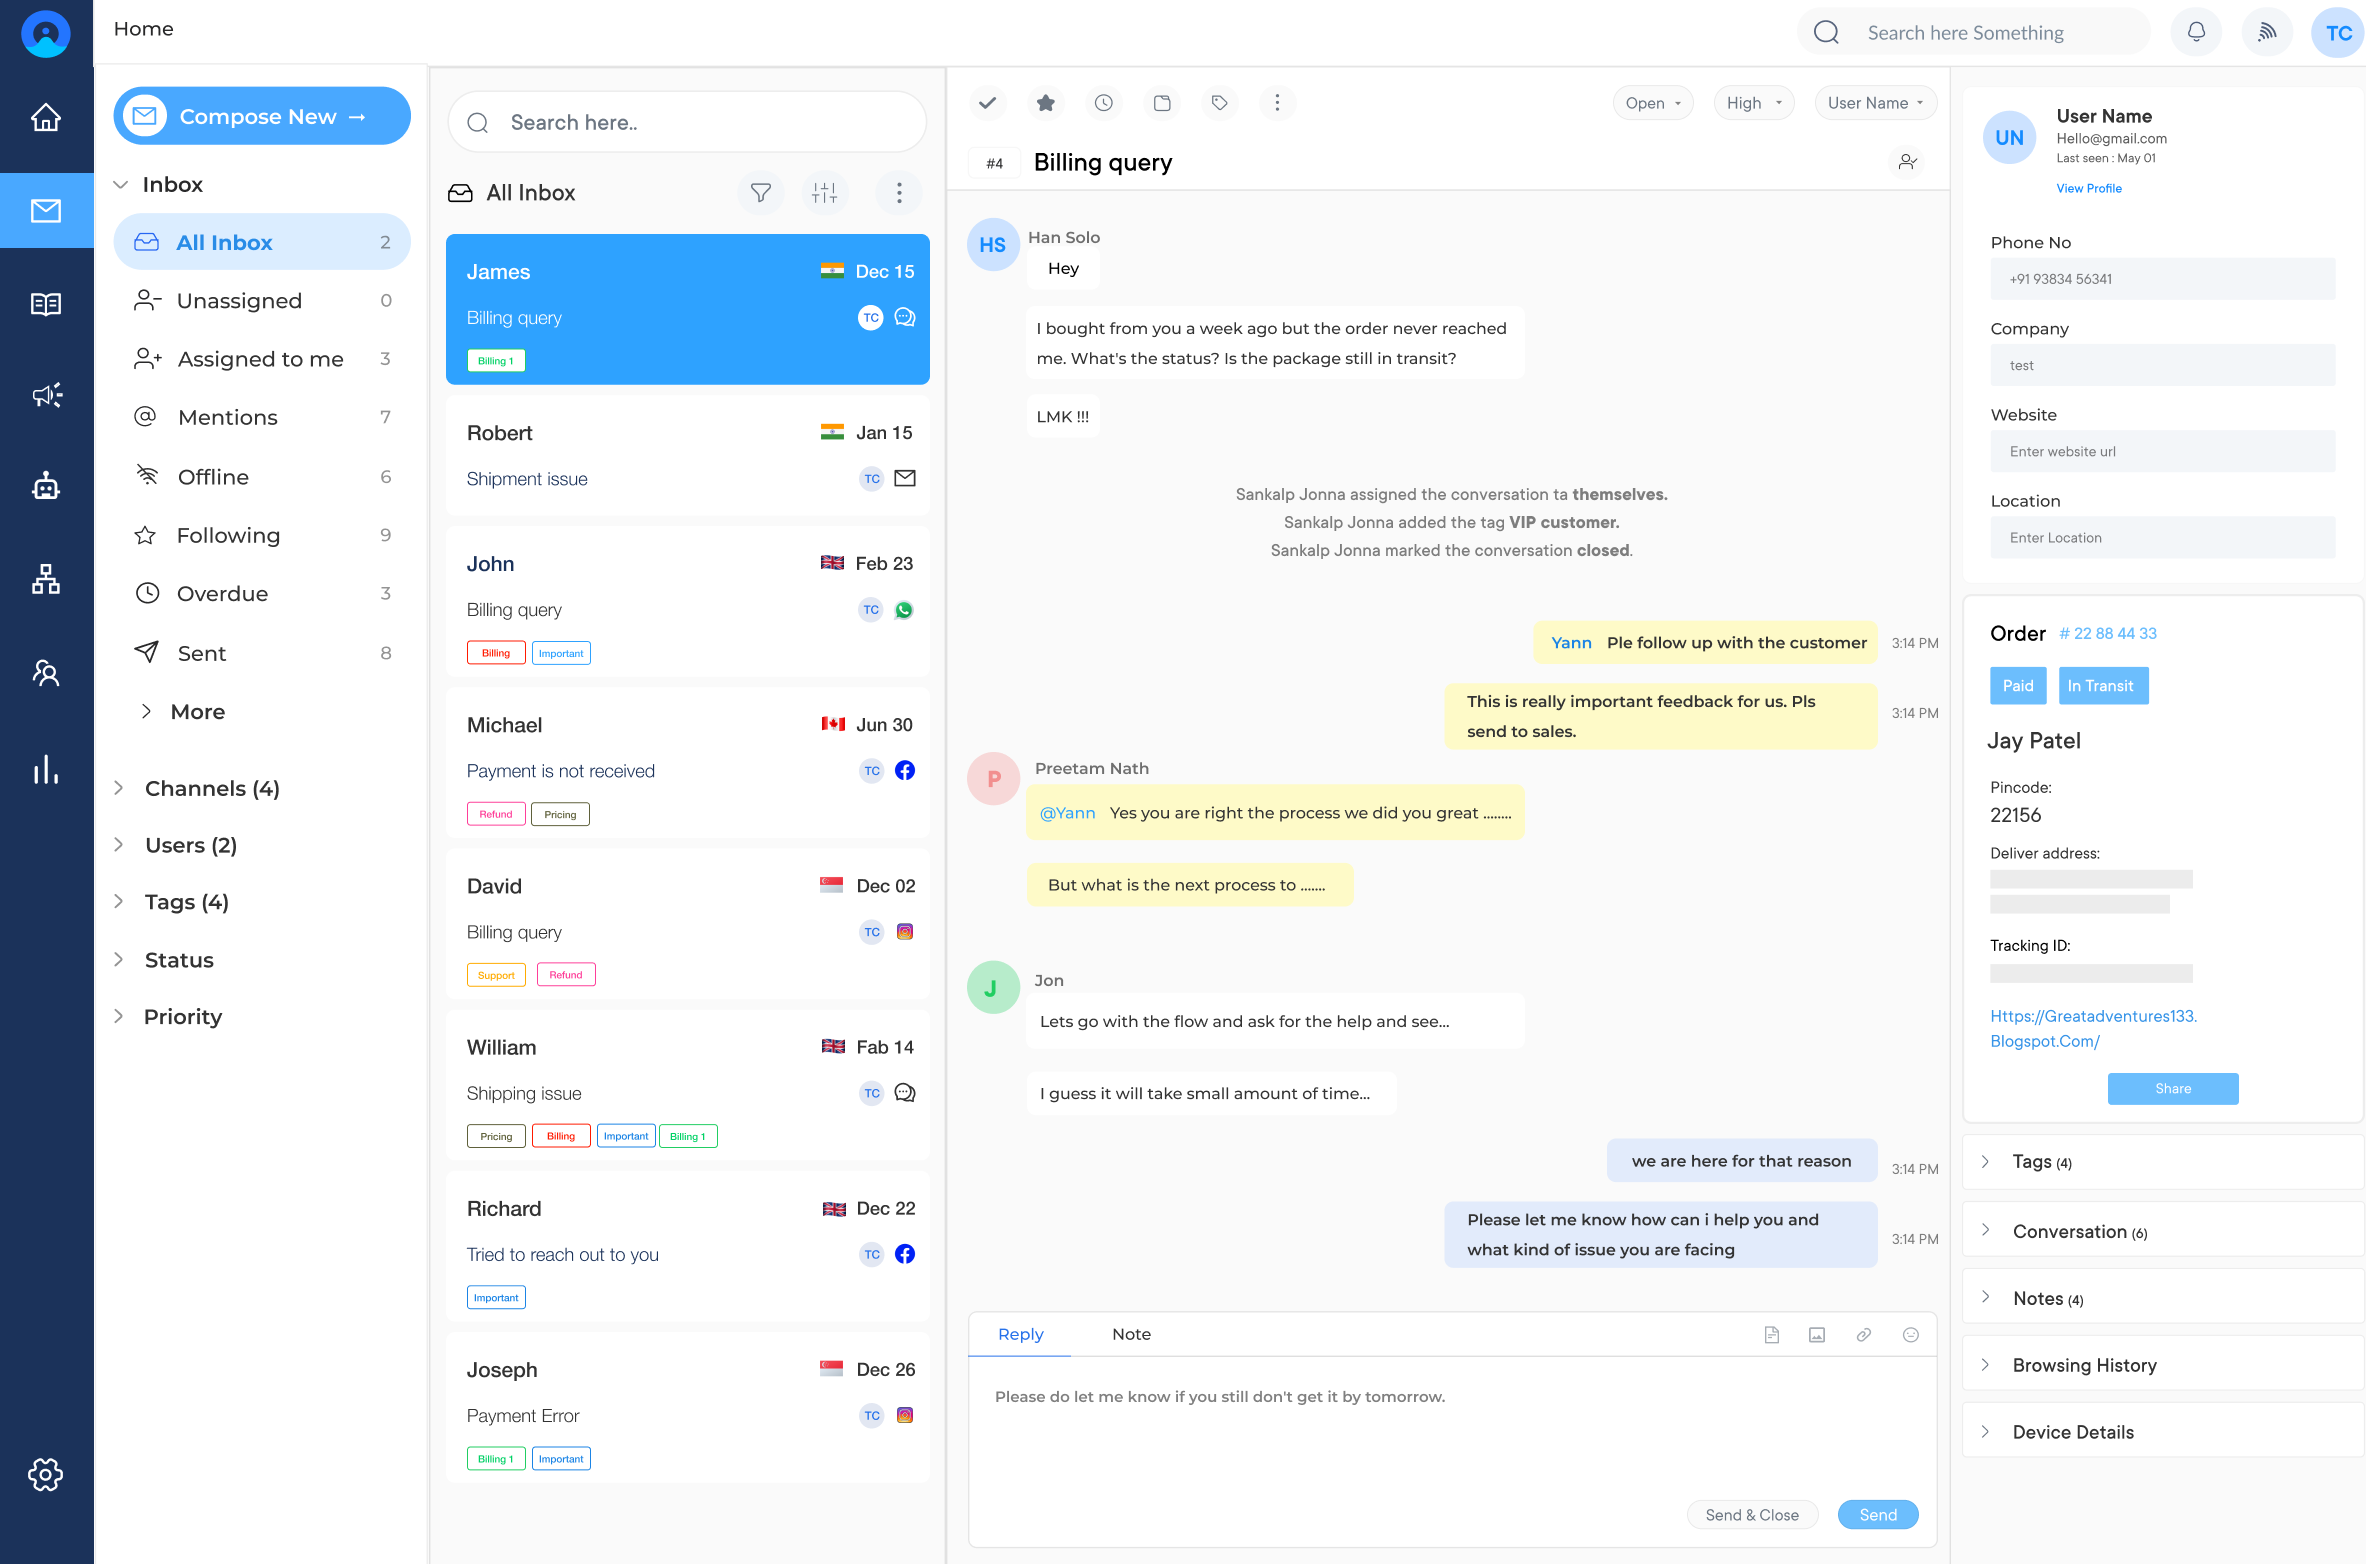This screenshot has height=1564, width=2366.
Task: Click the tracking URL link in order panel
Action: coord(2092,1028)
